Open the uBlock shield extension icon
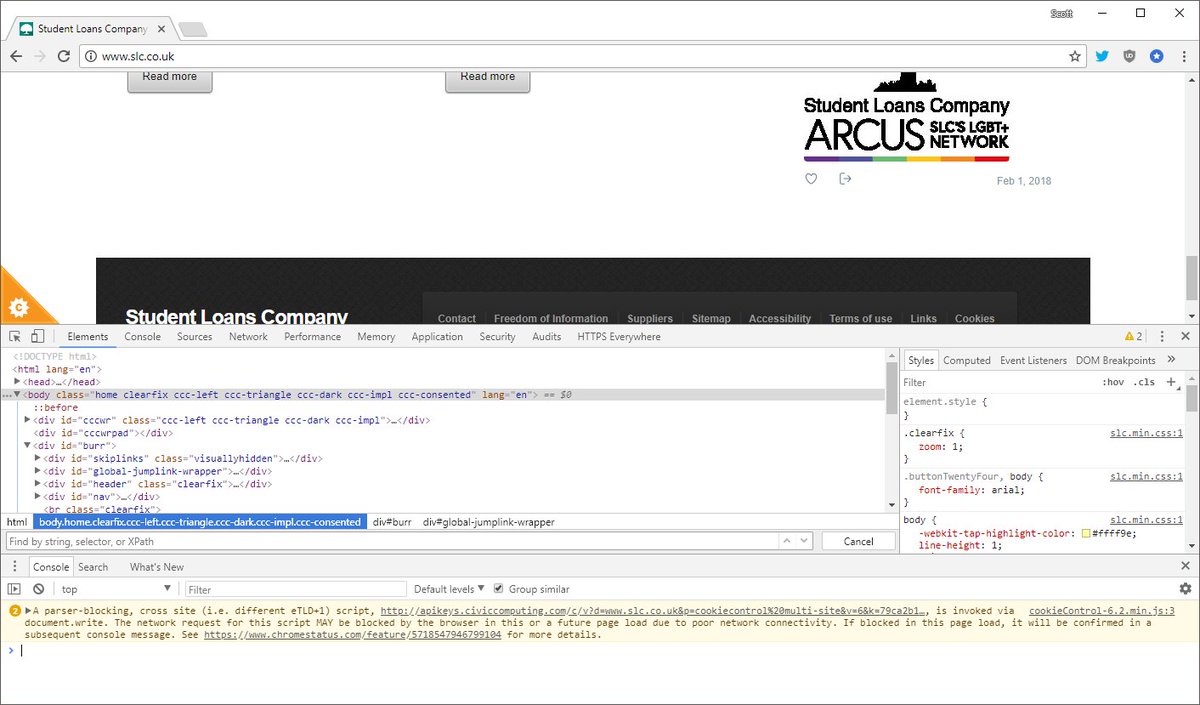 coord(1129,57)
